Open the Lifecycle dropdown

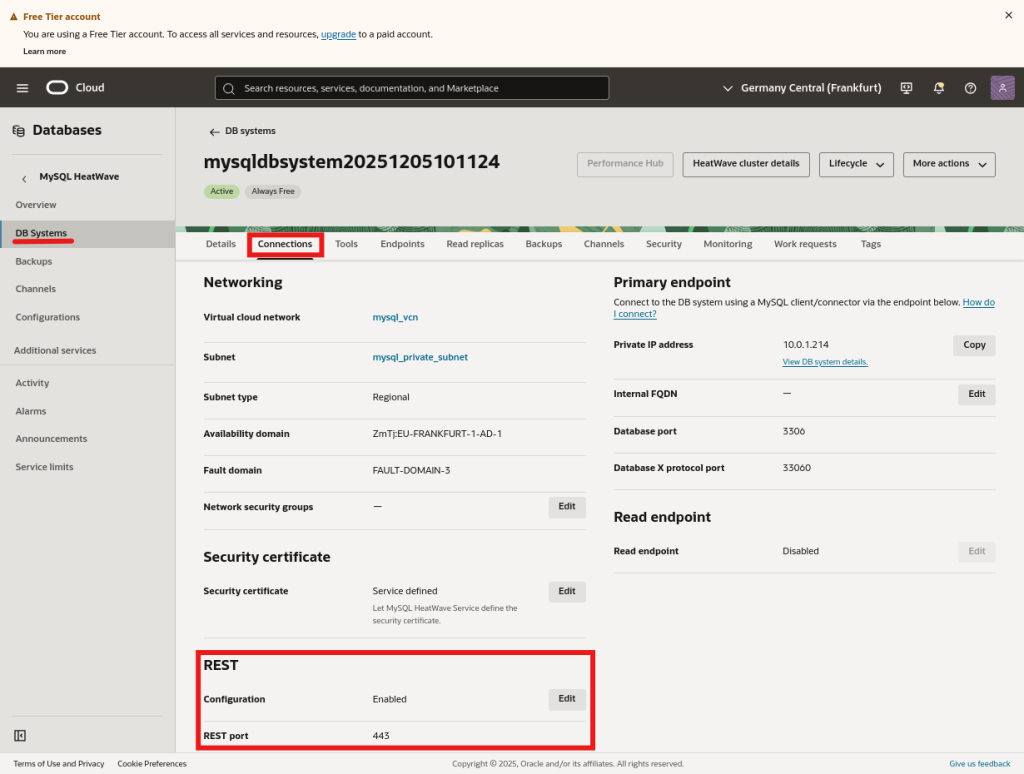click(855, 164)
